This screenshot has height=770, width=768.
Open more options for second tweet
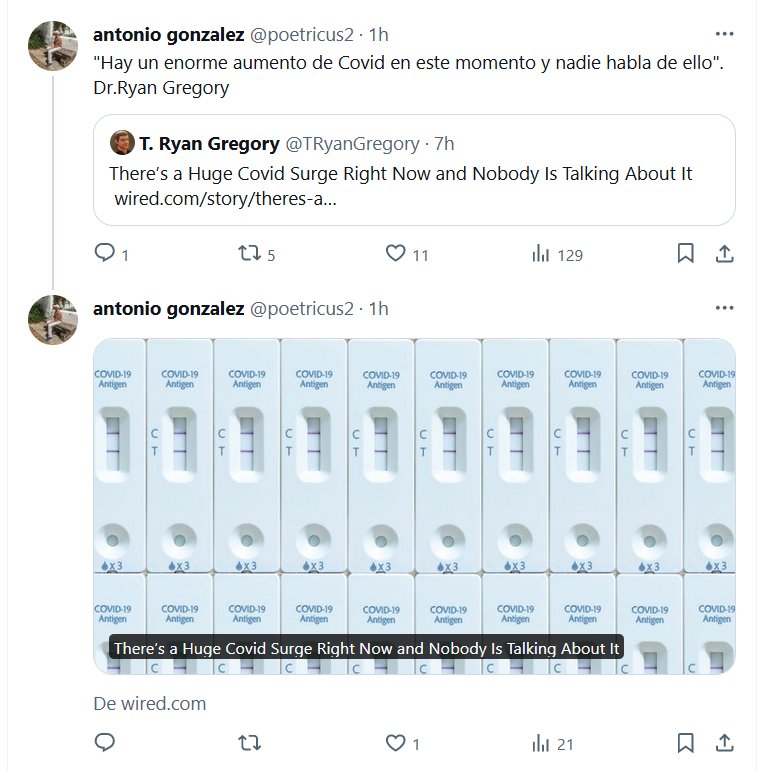(x=723, y=308)
